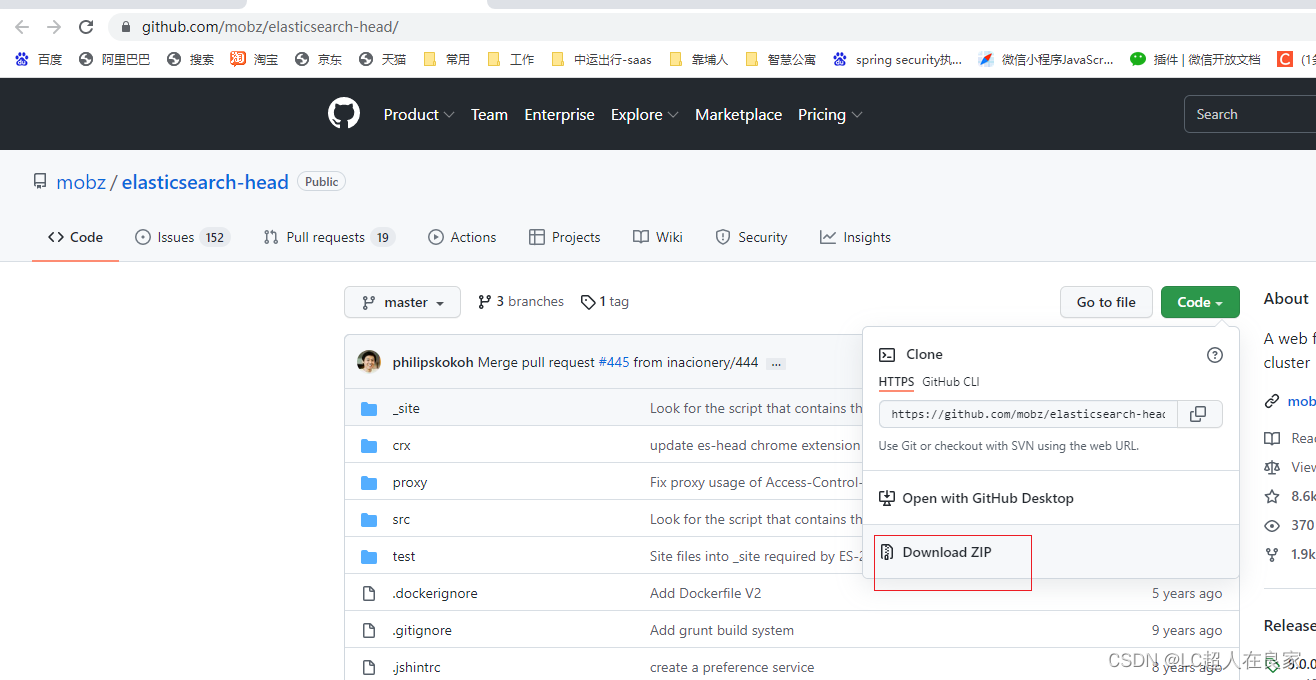Image resolution: width=1316 pixels, height=680 pixels.
Task: Click the browser back arrow
Action: click(22, 27)
